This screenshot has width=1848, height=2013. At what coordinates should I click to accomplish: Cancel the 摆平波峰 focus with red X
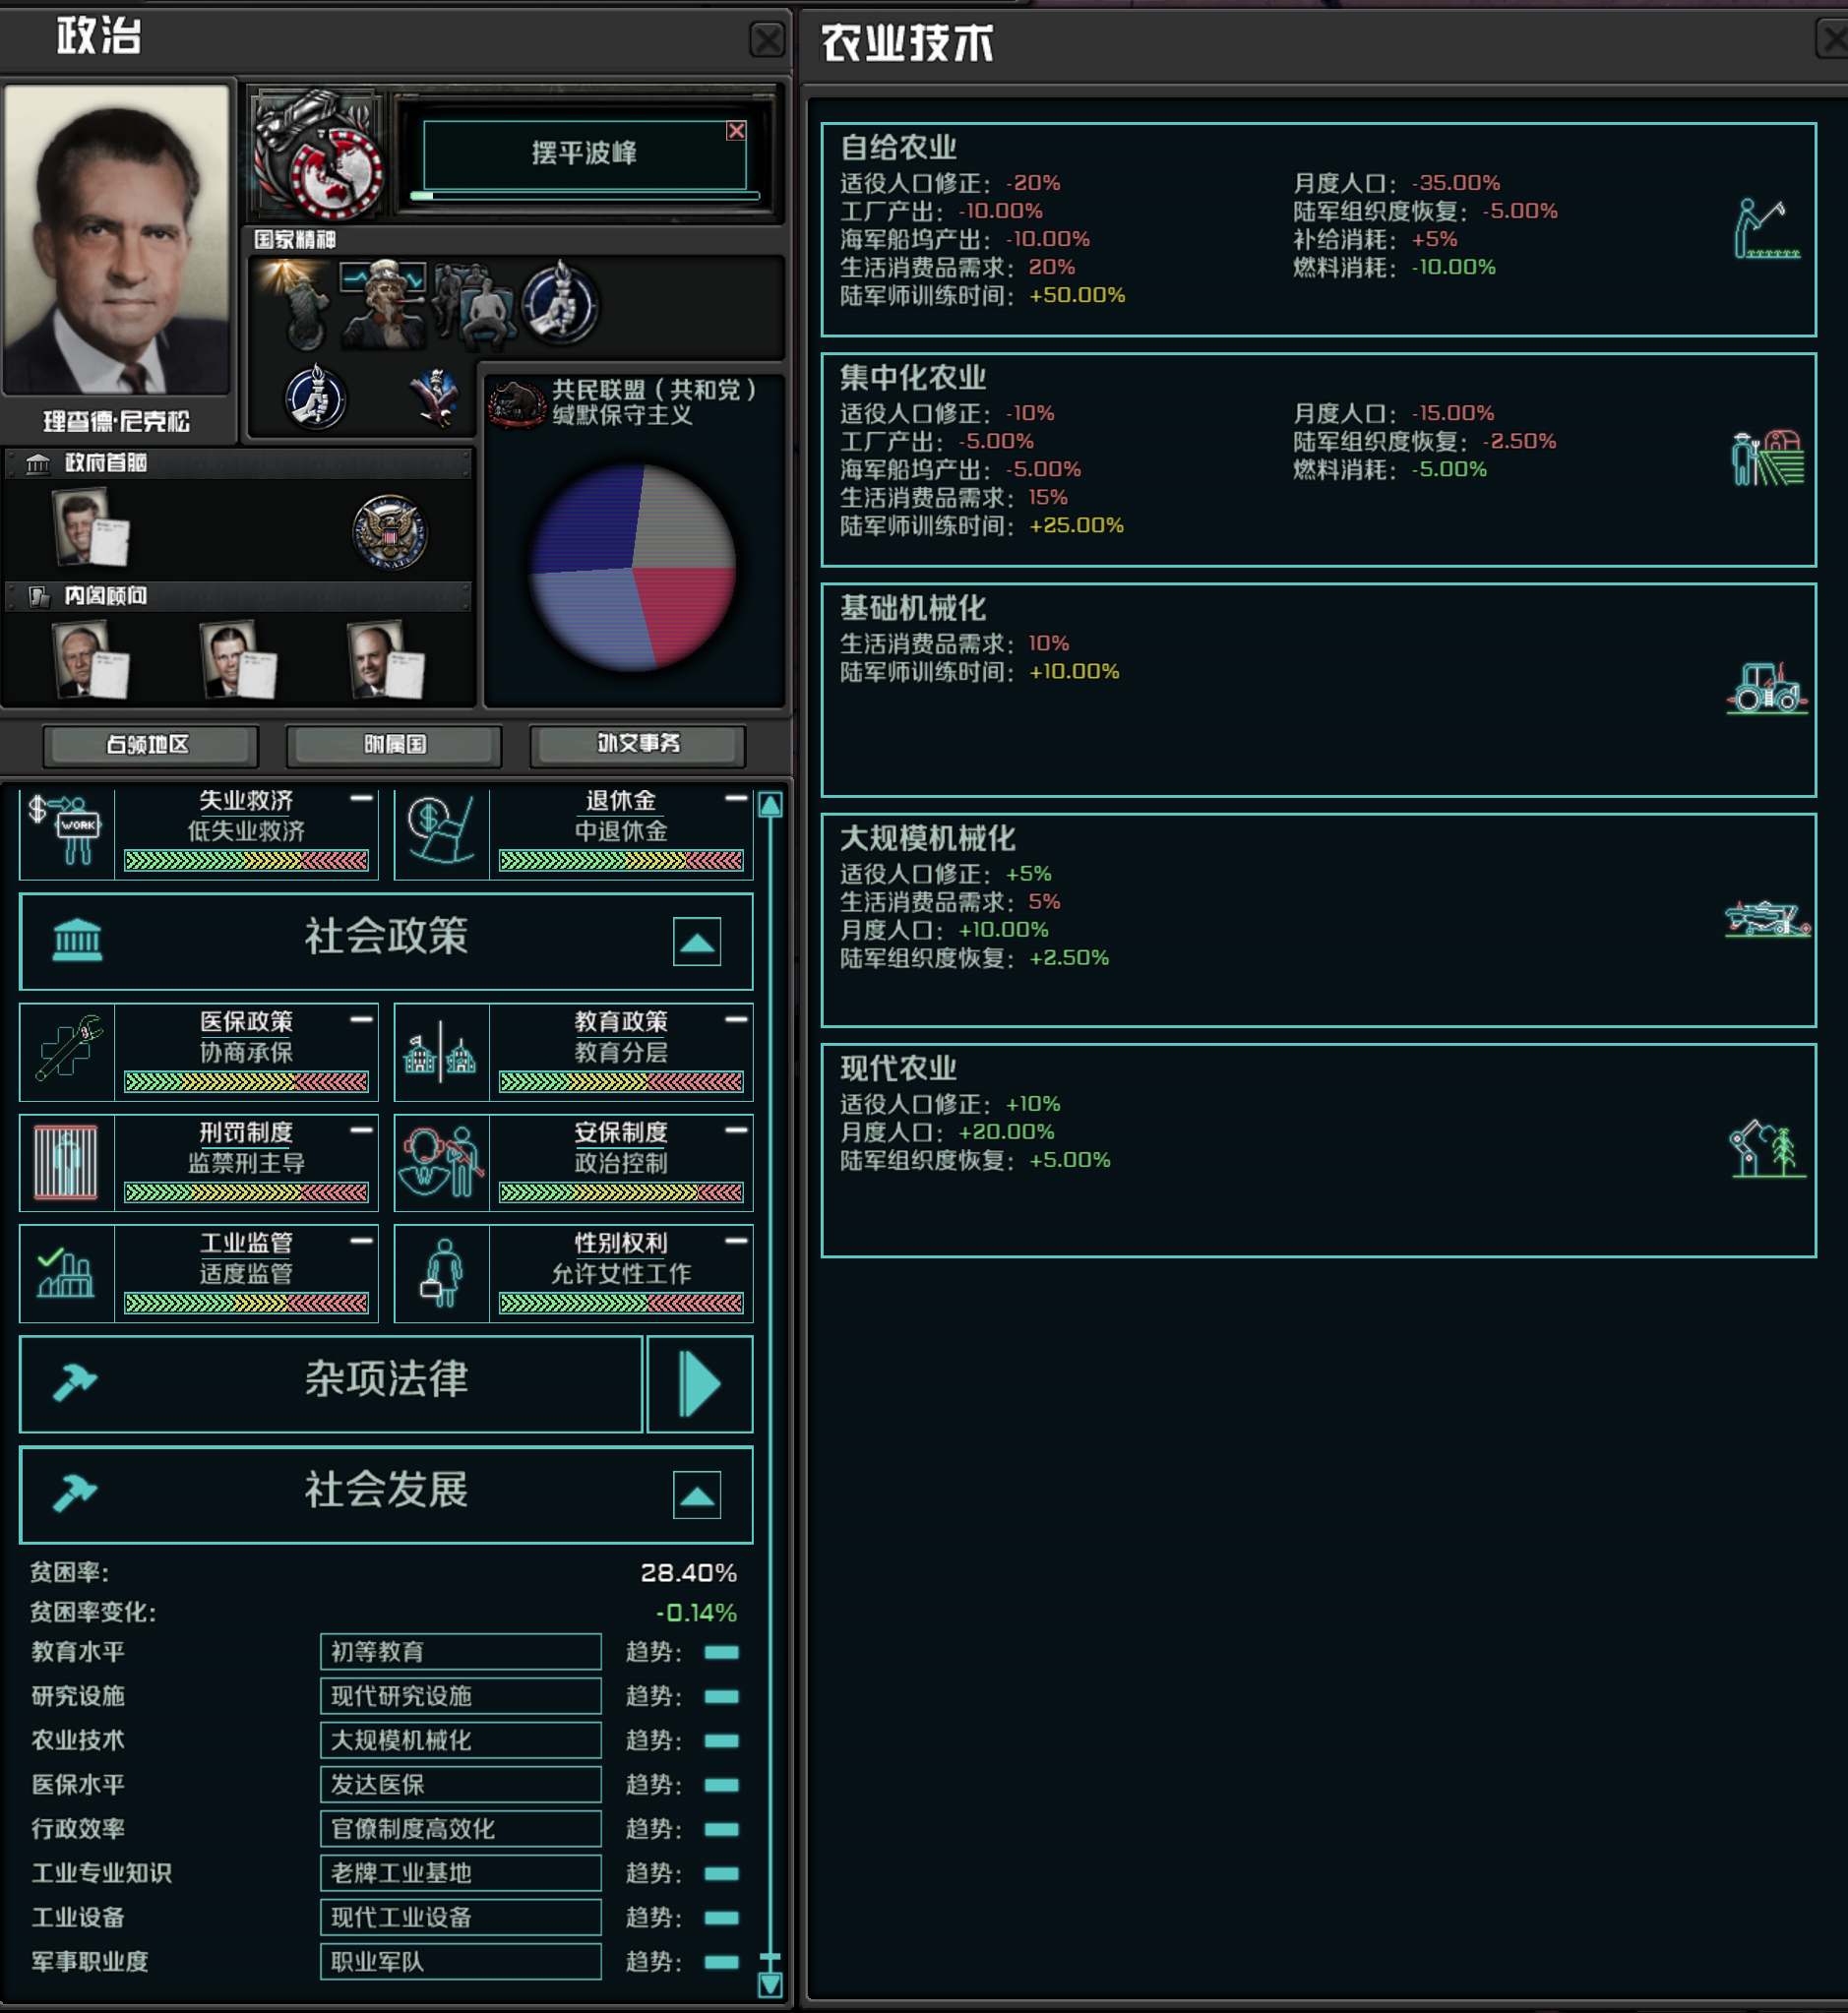click(736, 131)
